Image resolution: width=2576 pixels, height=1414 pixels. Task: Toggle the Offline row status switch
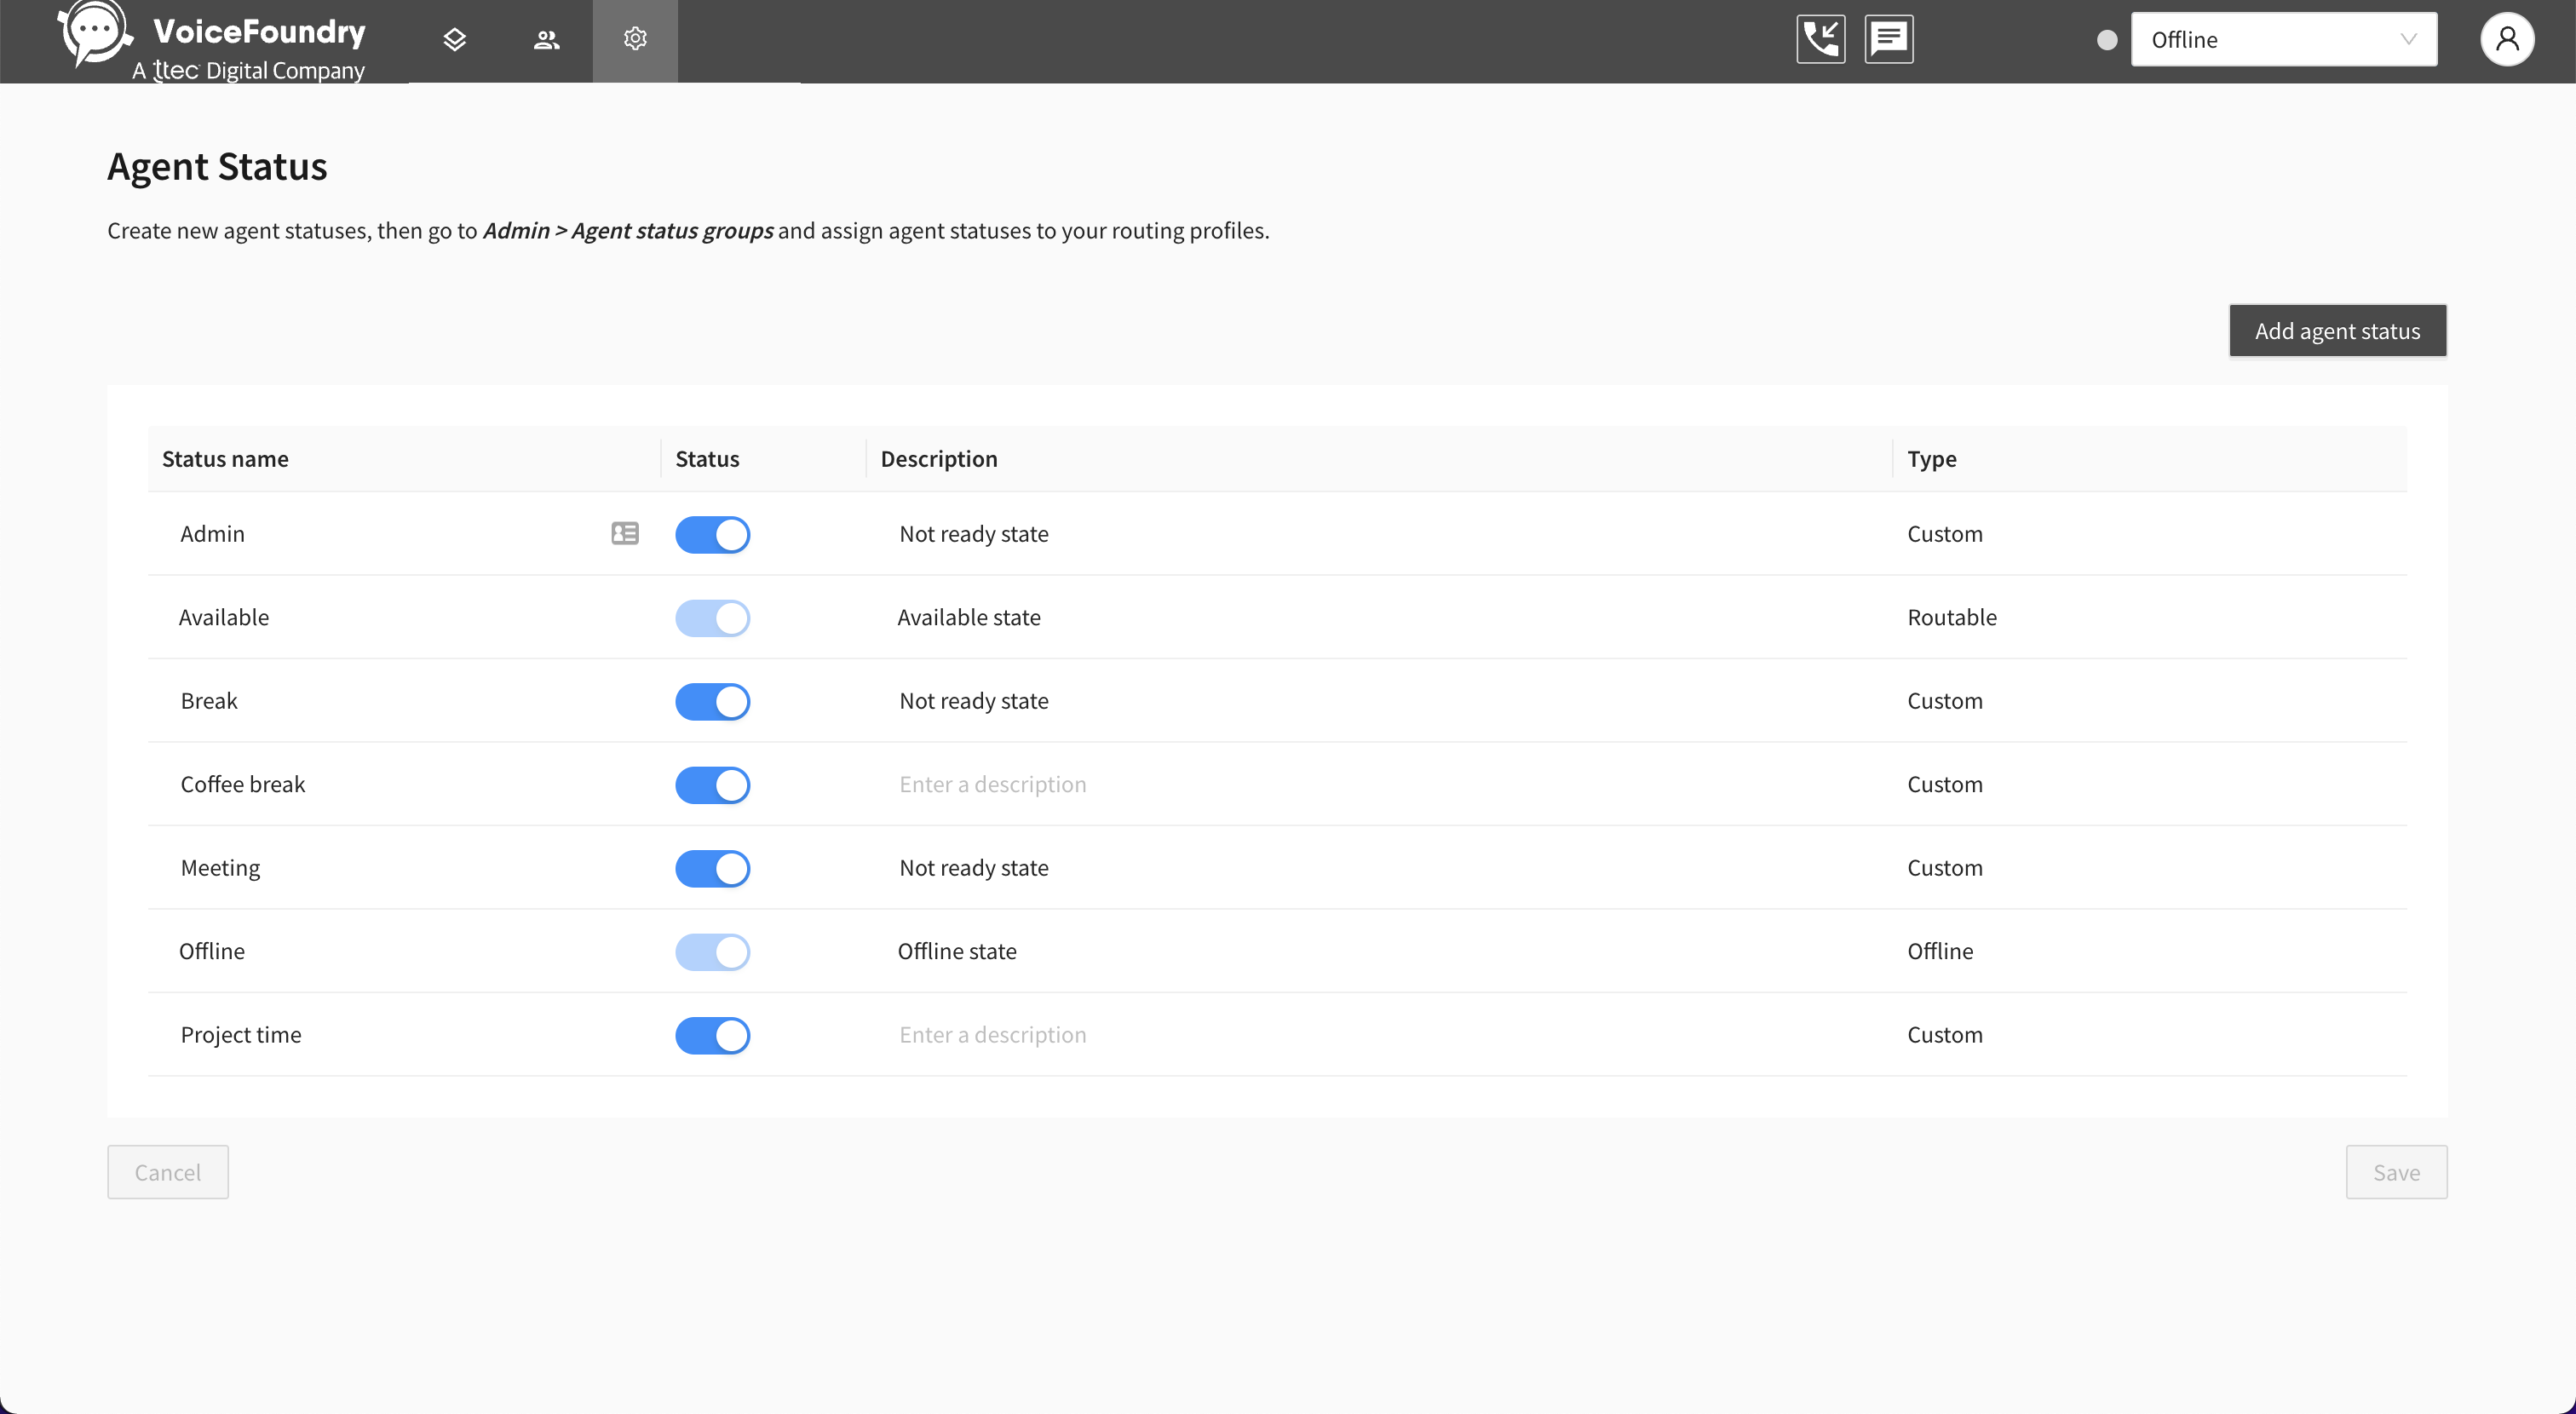(713, 952)
